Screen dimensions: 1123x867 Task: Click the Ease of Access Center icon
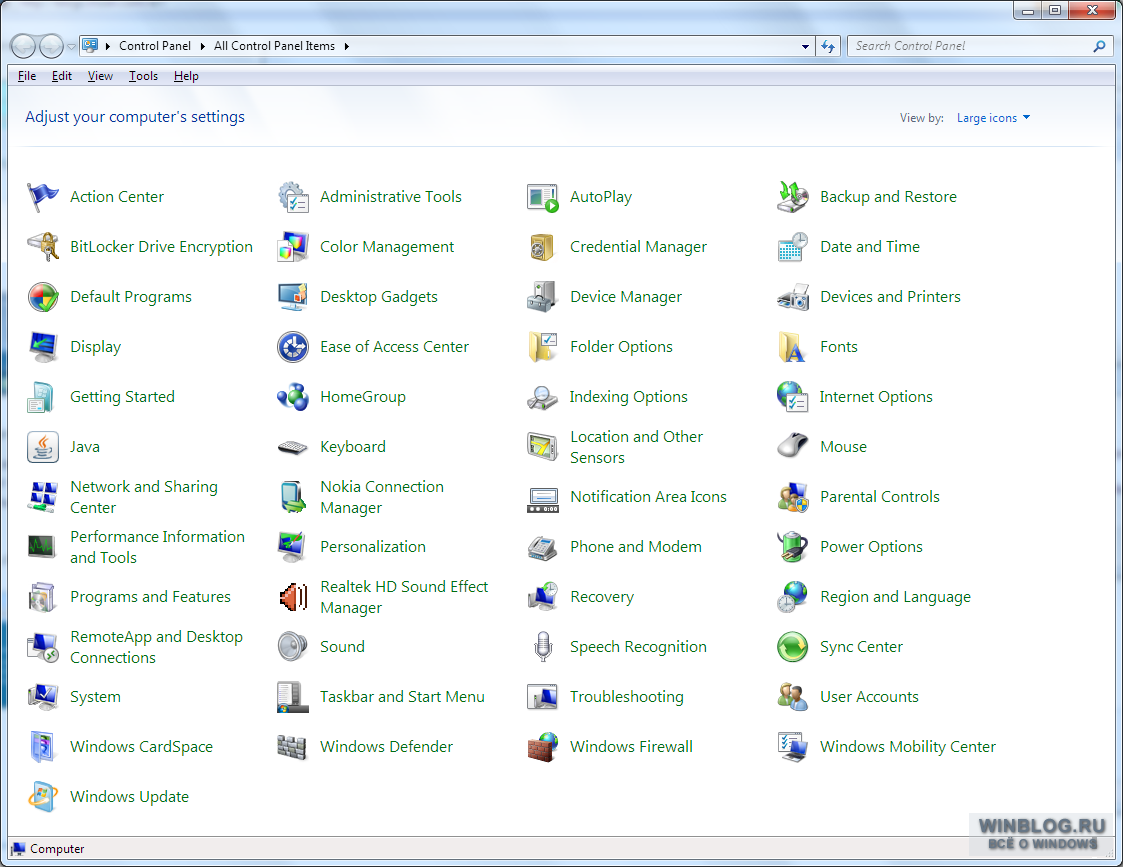click(x=293, y=347)
